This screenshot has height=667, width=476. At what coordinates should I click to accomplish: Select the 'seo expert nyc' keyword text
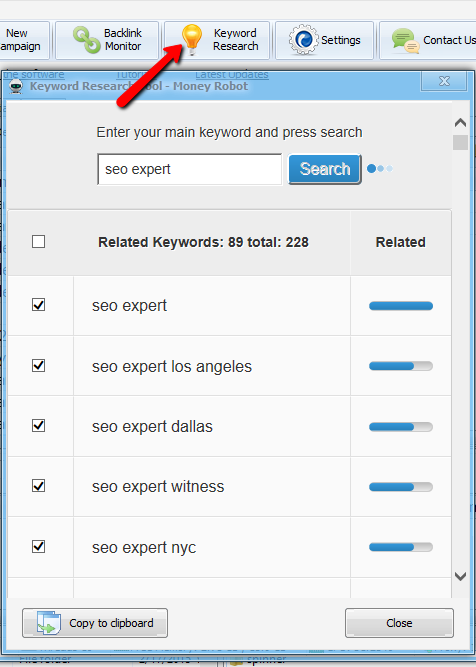144,548
